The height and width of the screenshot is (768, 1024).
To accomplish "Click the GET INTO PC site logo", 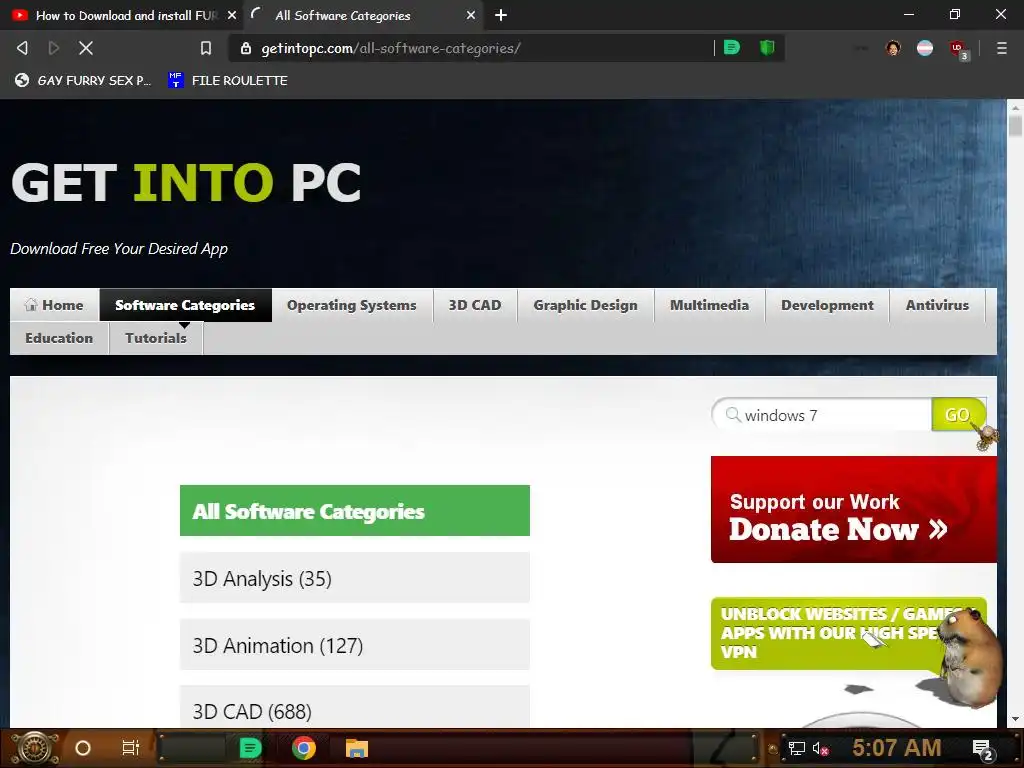I will (x=186, y=182).
